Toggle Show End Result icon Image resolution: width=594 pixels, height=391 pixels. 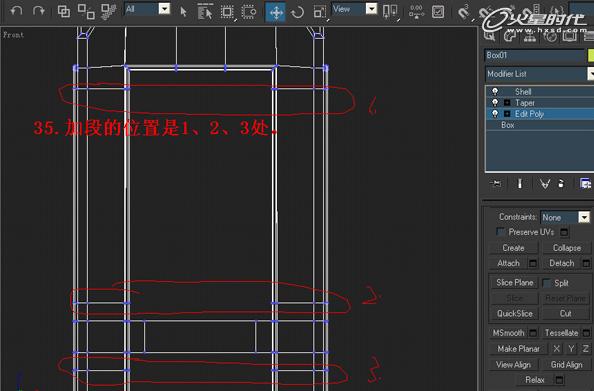(x=520, y=184)
